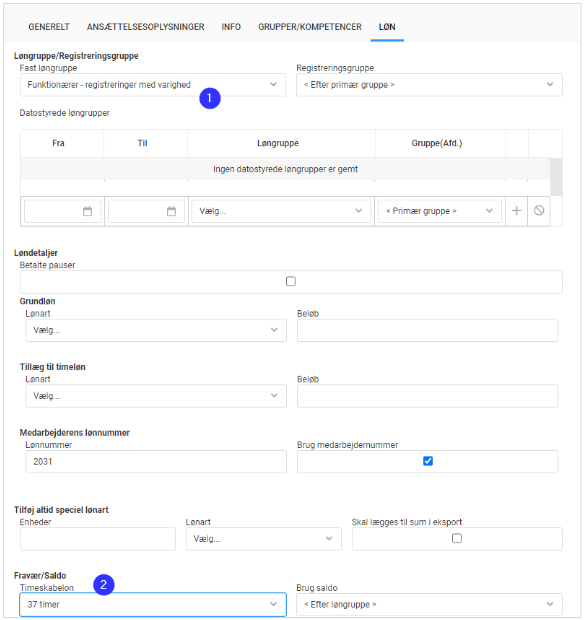This screenshot has height=620, width=584.
Task: Open the Brug saldo dropdown
Action: [429, 605]
